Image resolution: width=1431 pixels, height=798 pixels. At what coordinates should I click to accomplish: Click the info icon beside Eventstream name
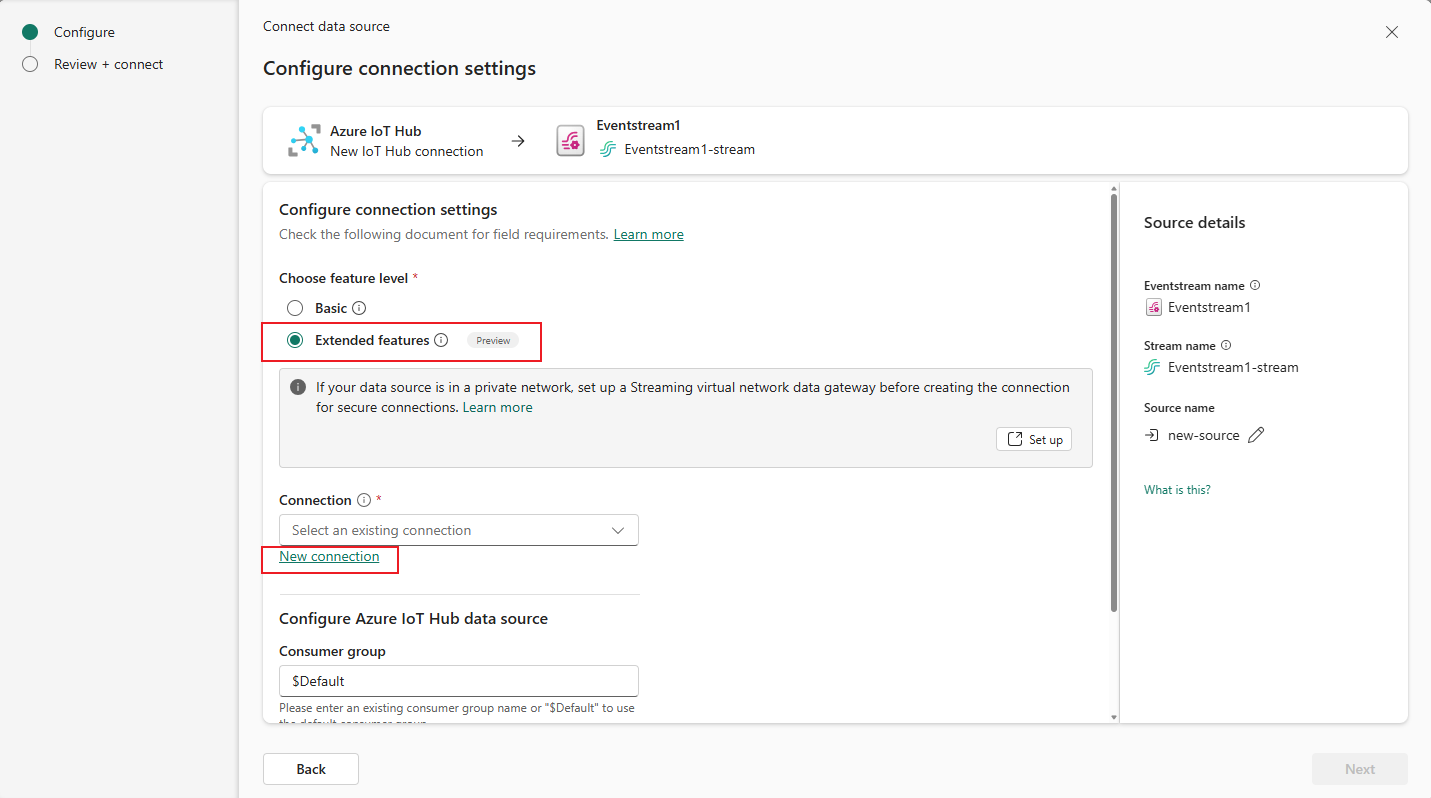[x=1255, y=285]
